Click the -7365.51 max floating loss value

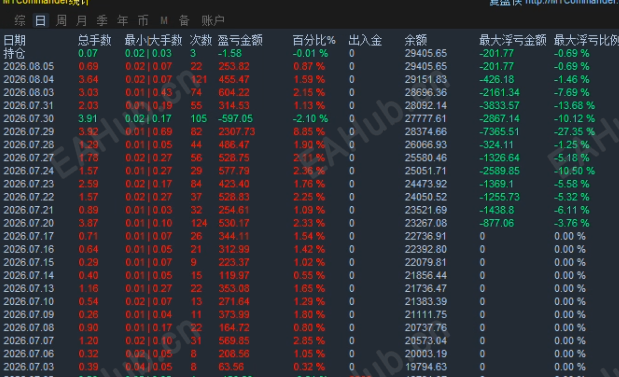(499, 131)
